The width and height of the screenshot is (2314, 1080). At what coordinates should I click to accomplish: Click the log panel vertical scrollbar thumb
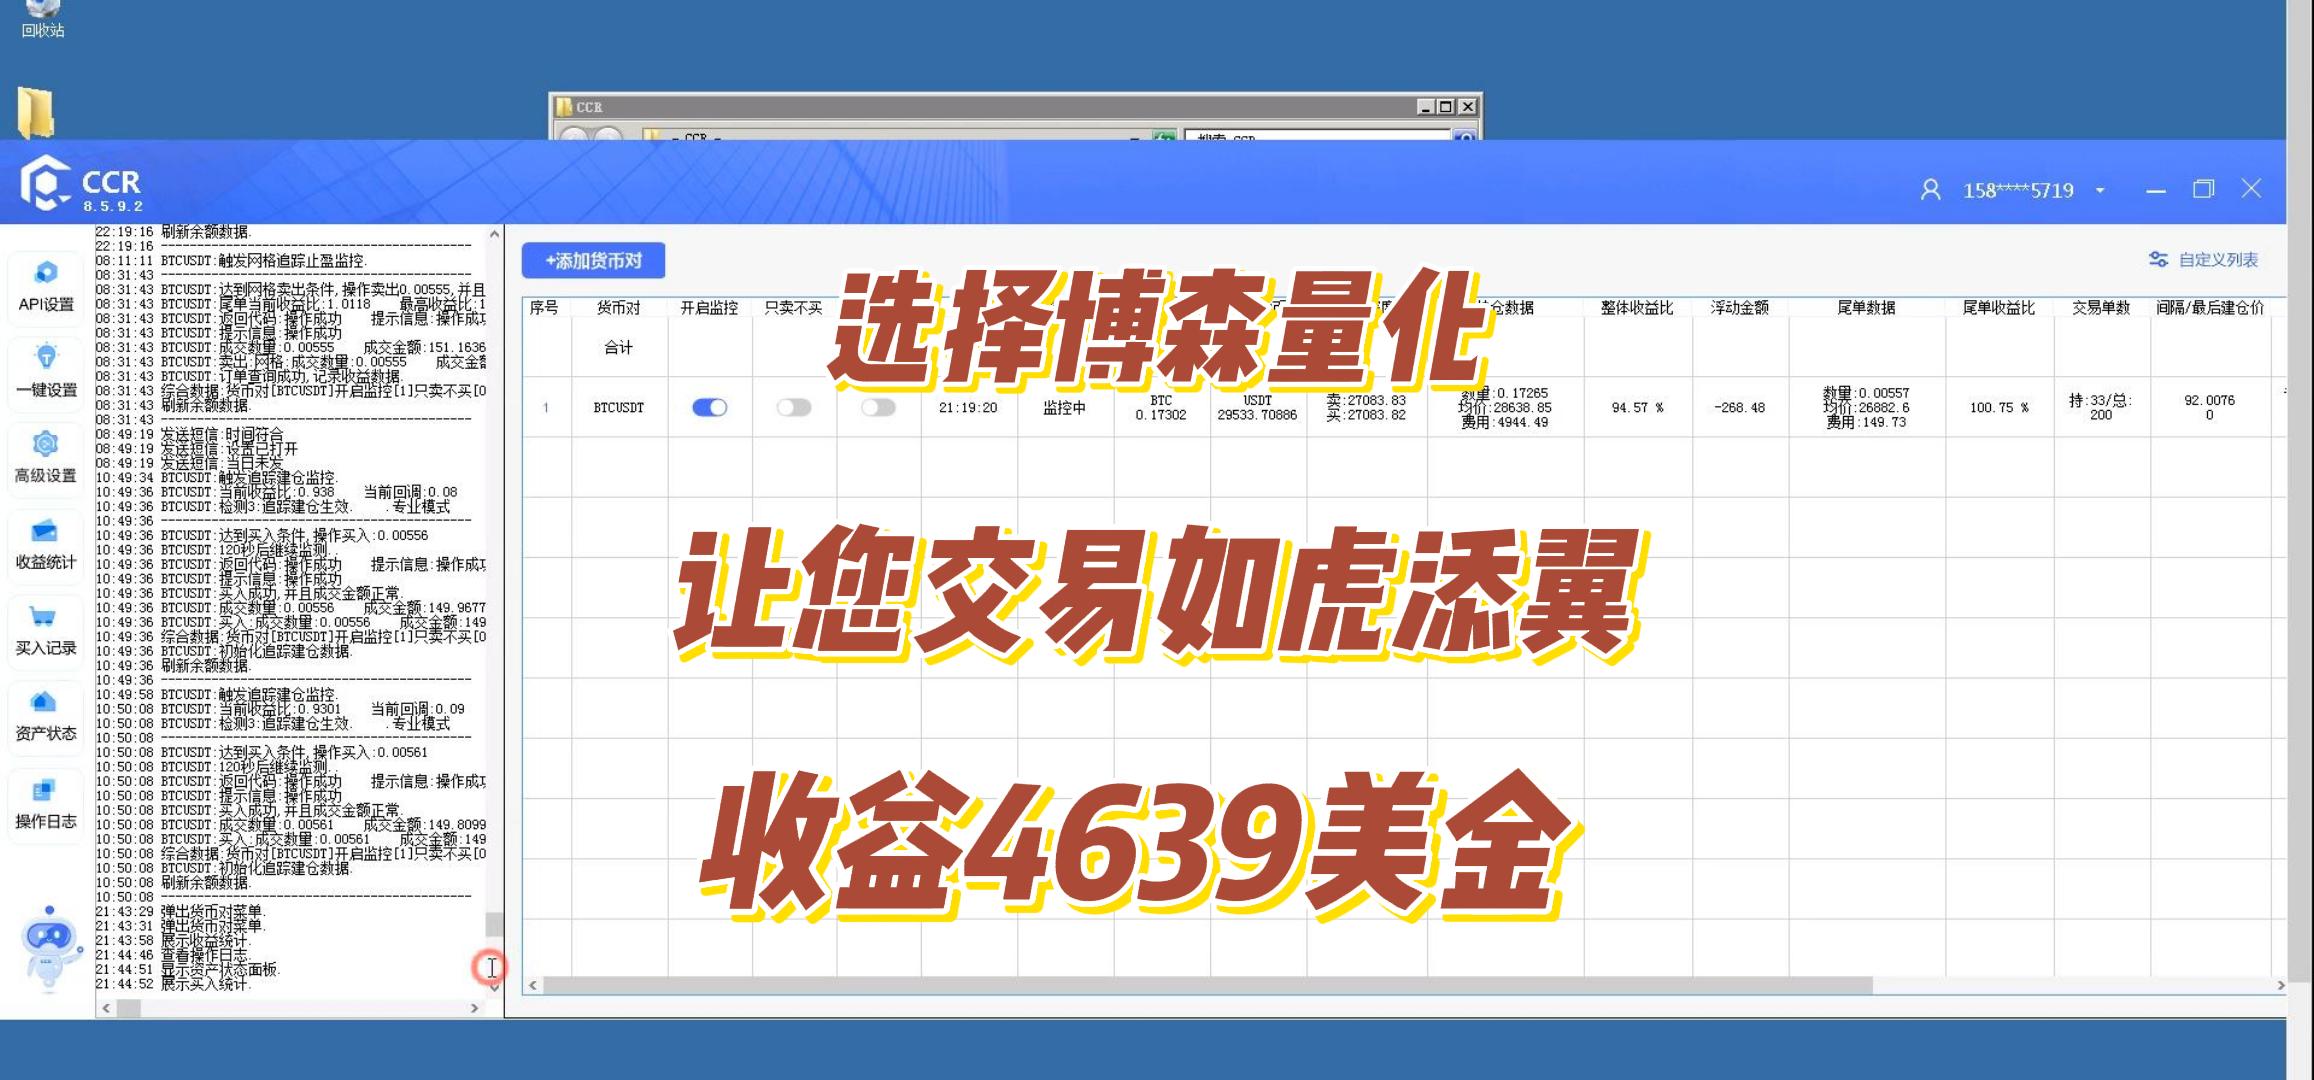tap(494, 924)
